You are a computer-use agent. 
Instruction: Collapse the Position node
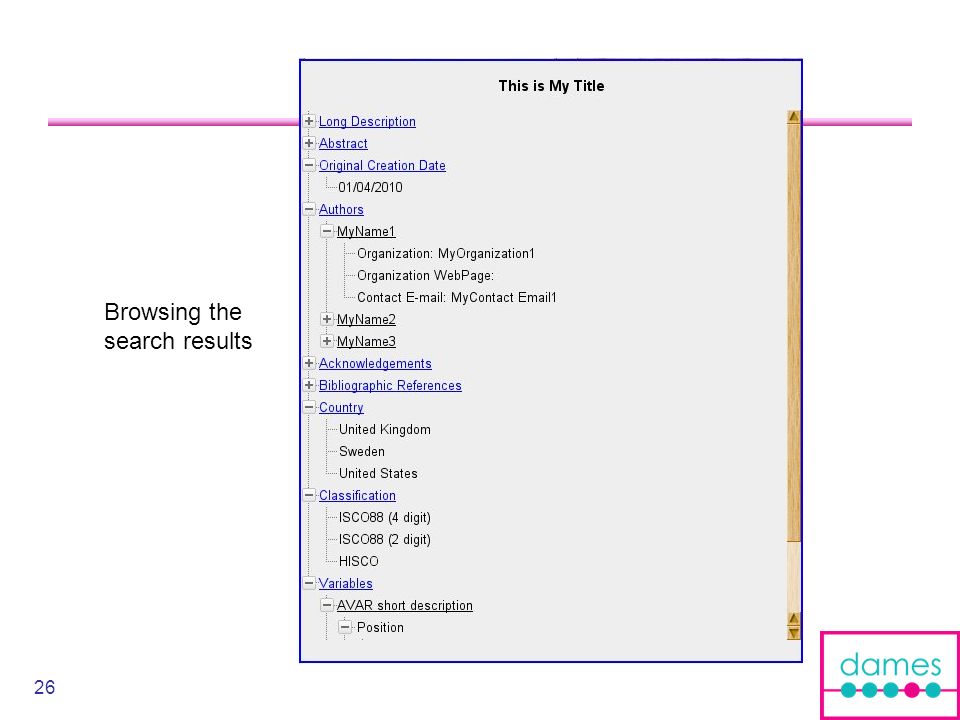346,628
